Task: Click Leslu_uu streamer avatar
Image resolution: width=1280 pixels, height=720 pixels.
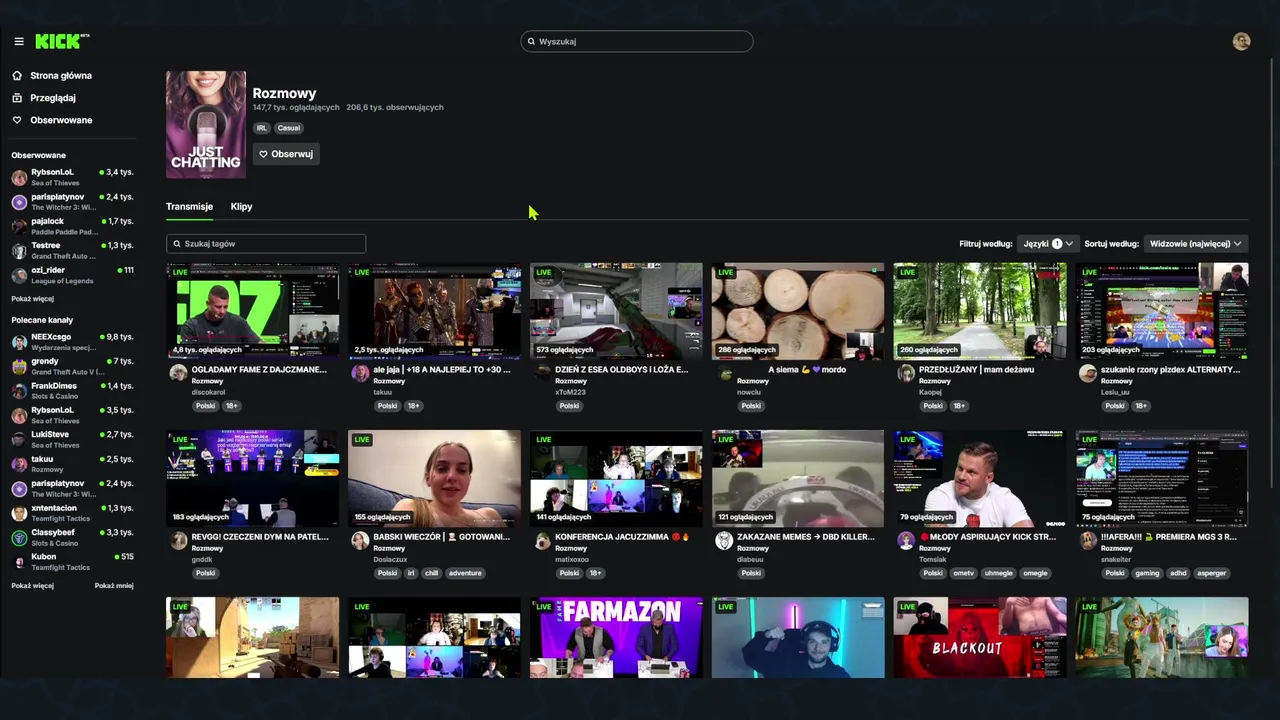Action: click(1088, 373)
